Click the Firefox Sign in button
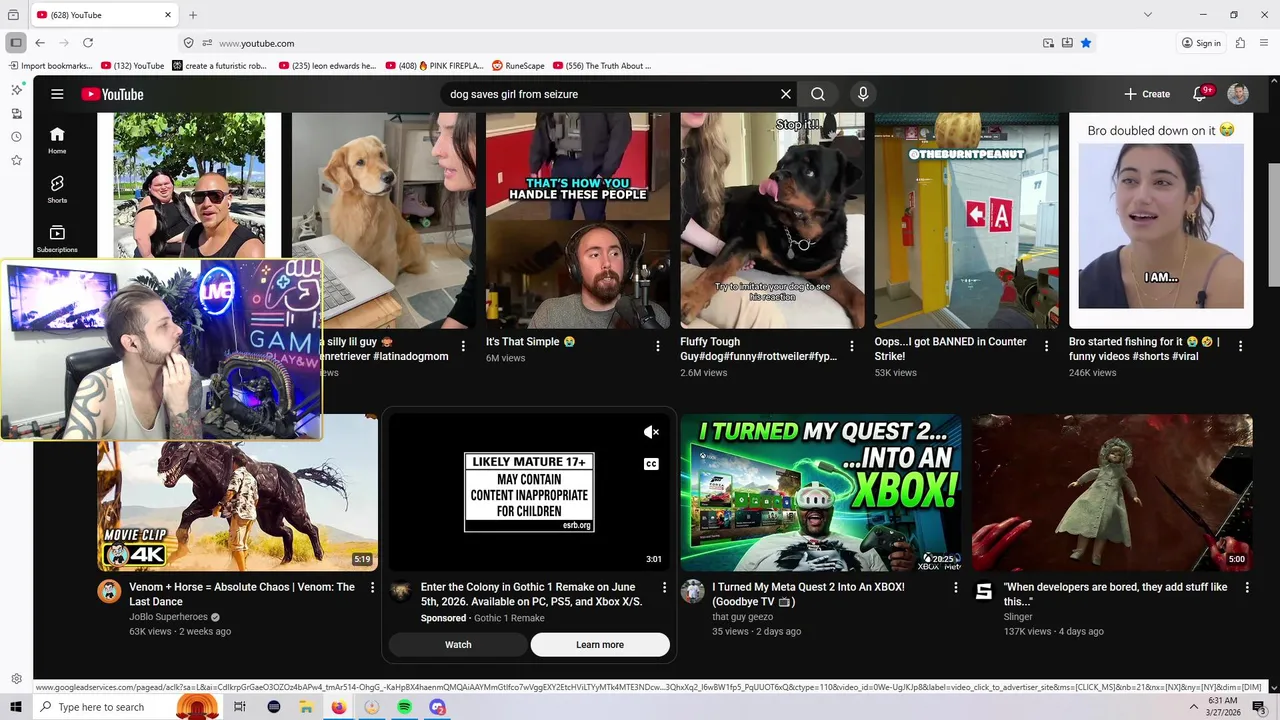Image resolution: width=1280 pixels, height=720 pixels. (x=1201, y=43)
